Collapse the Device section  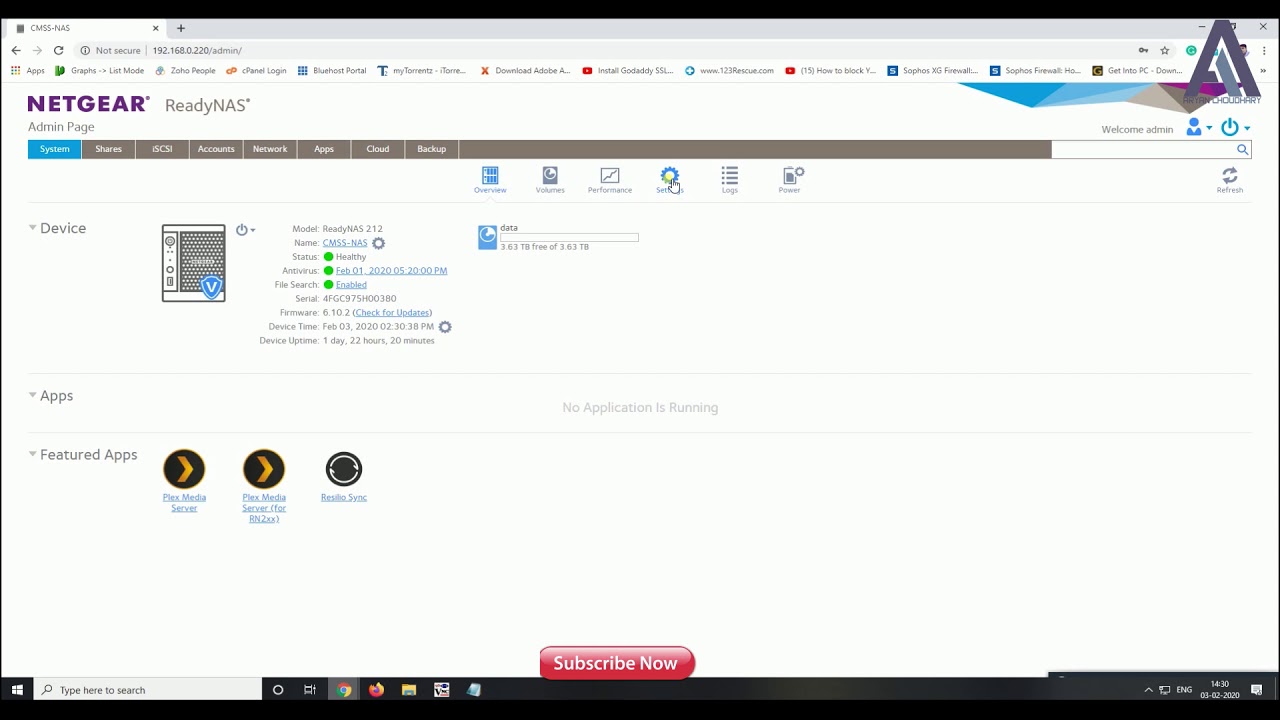(x=32, y=228)
